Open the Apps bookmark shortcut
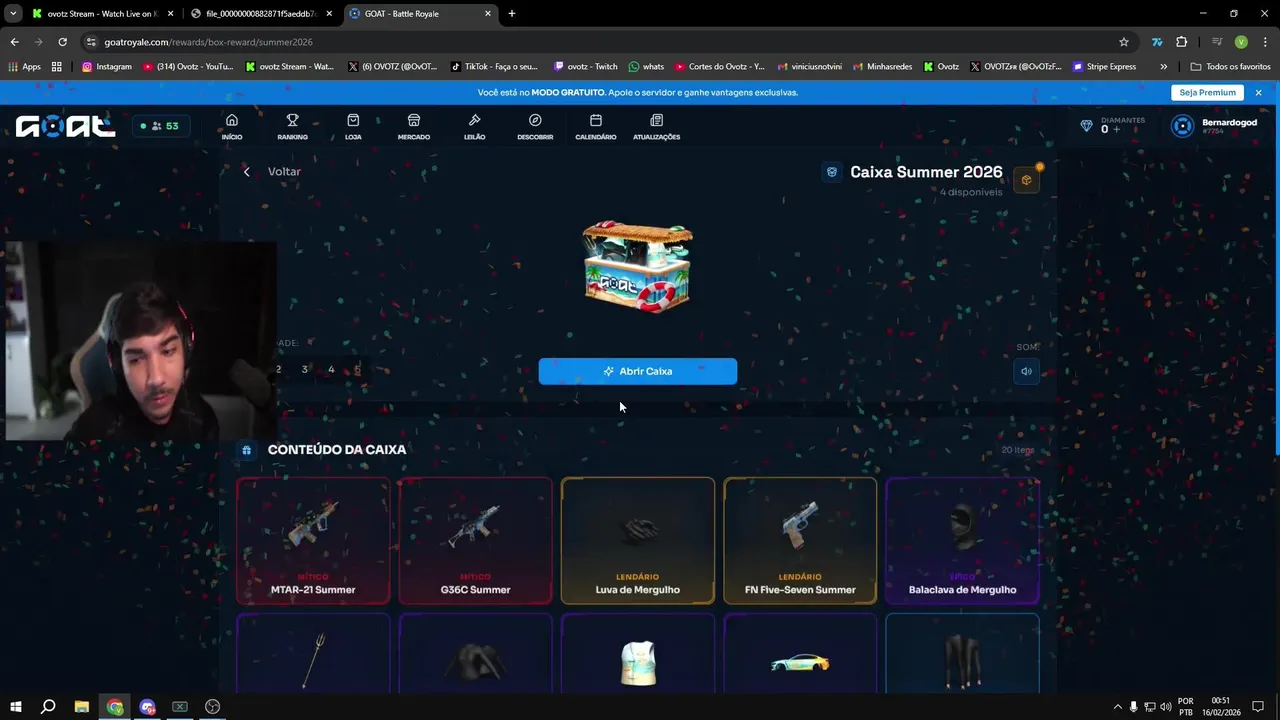1280x720 pixels. pyautogui.click(x=25, y=67)
